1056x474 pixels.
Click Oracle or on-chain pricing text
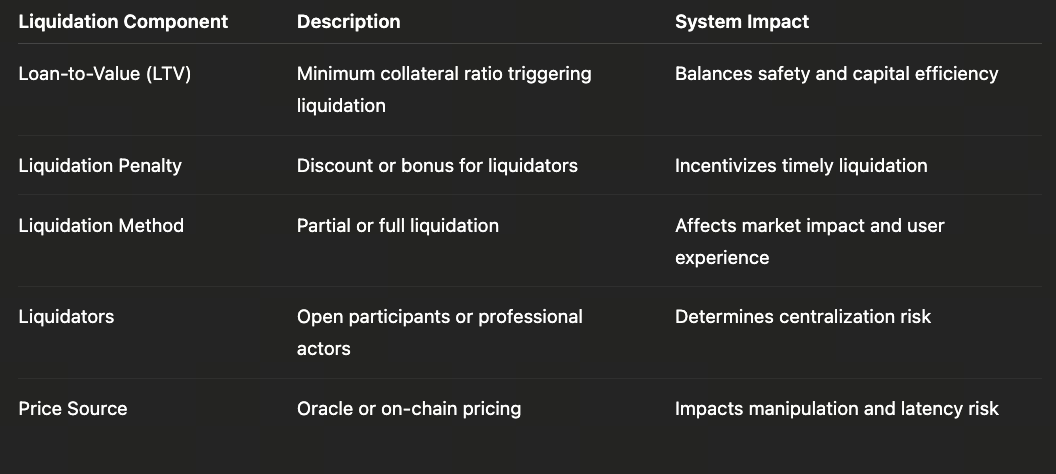(x=408, y=409)
